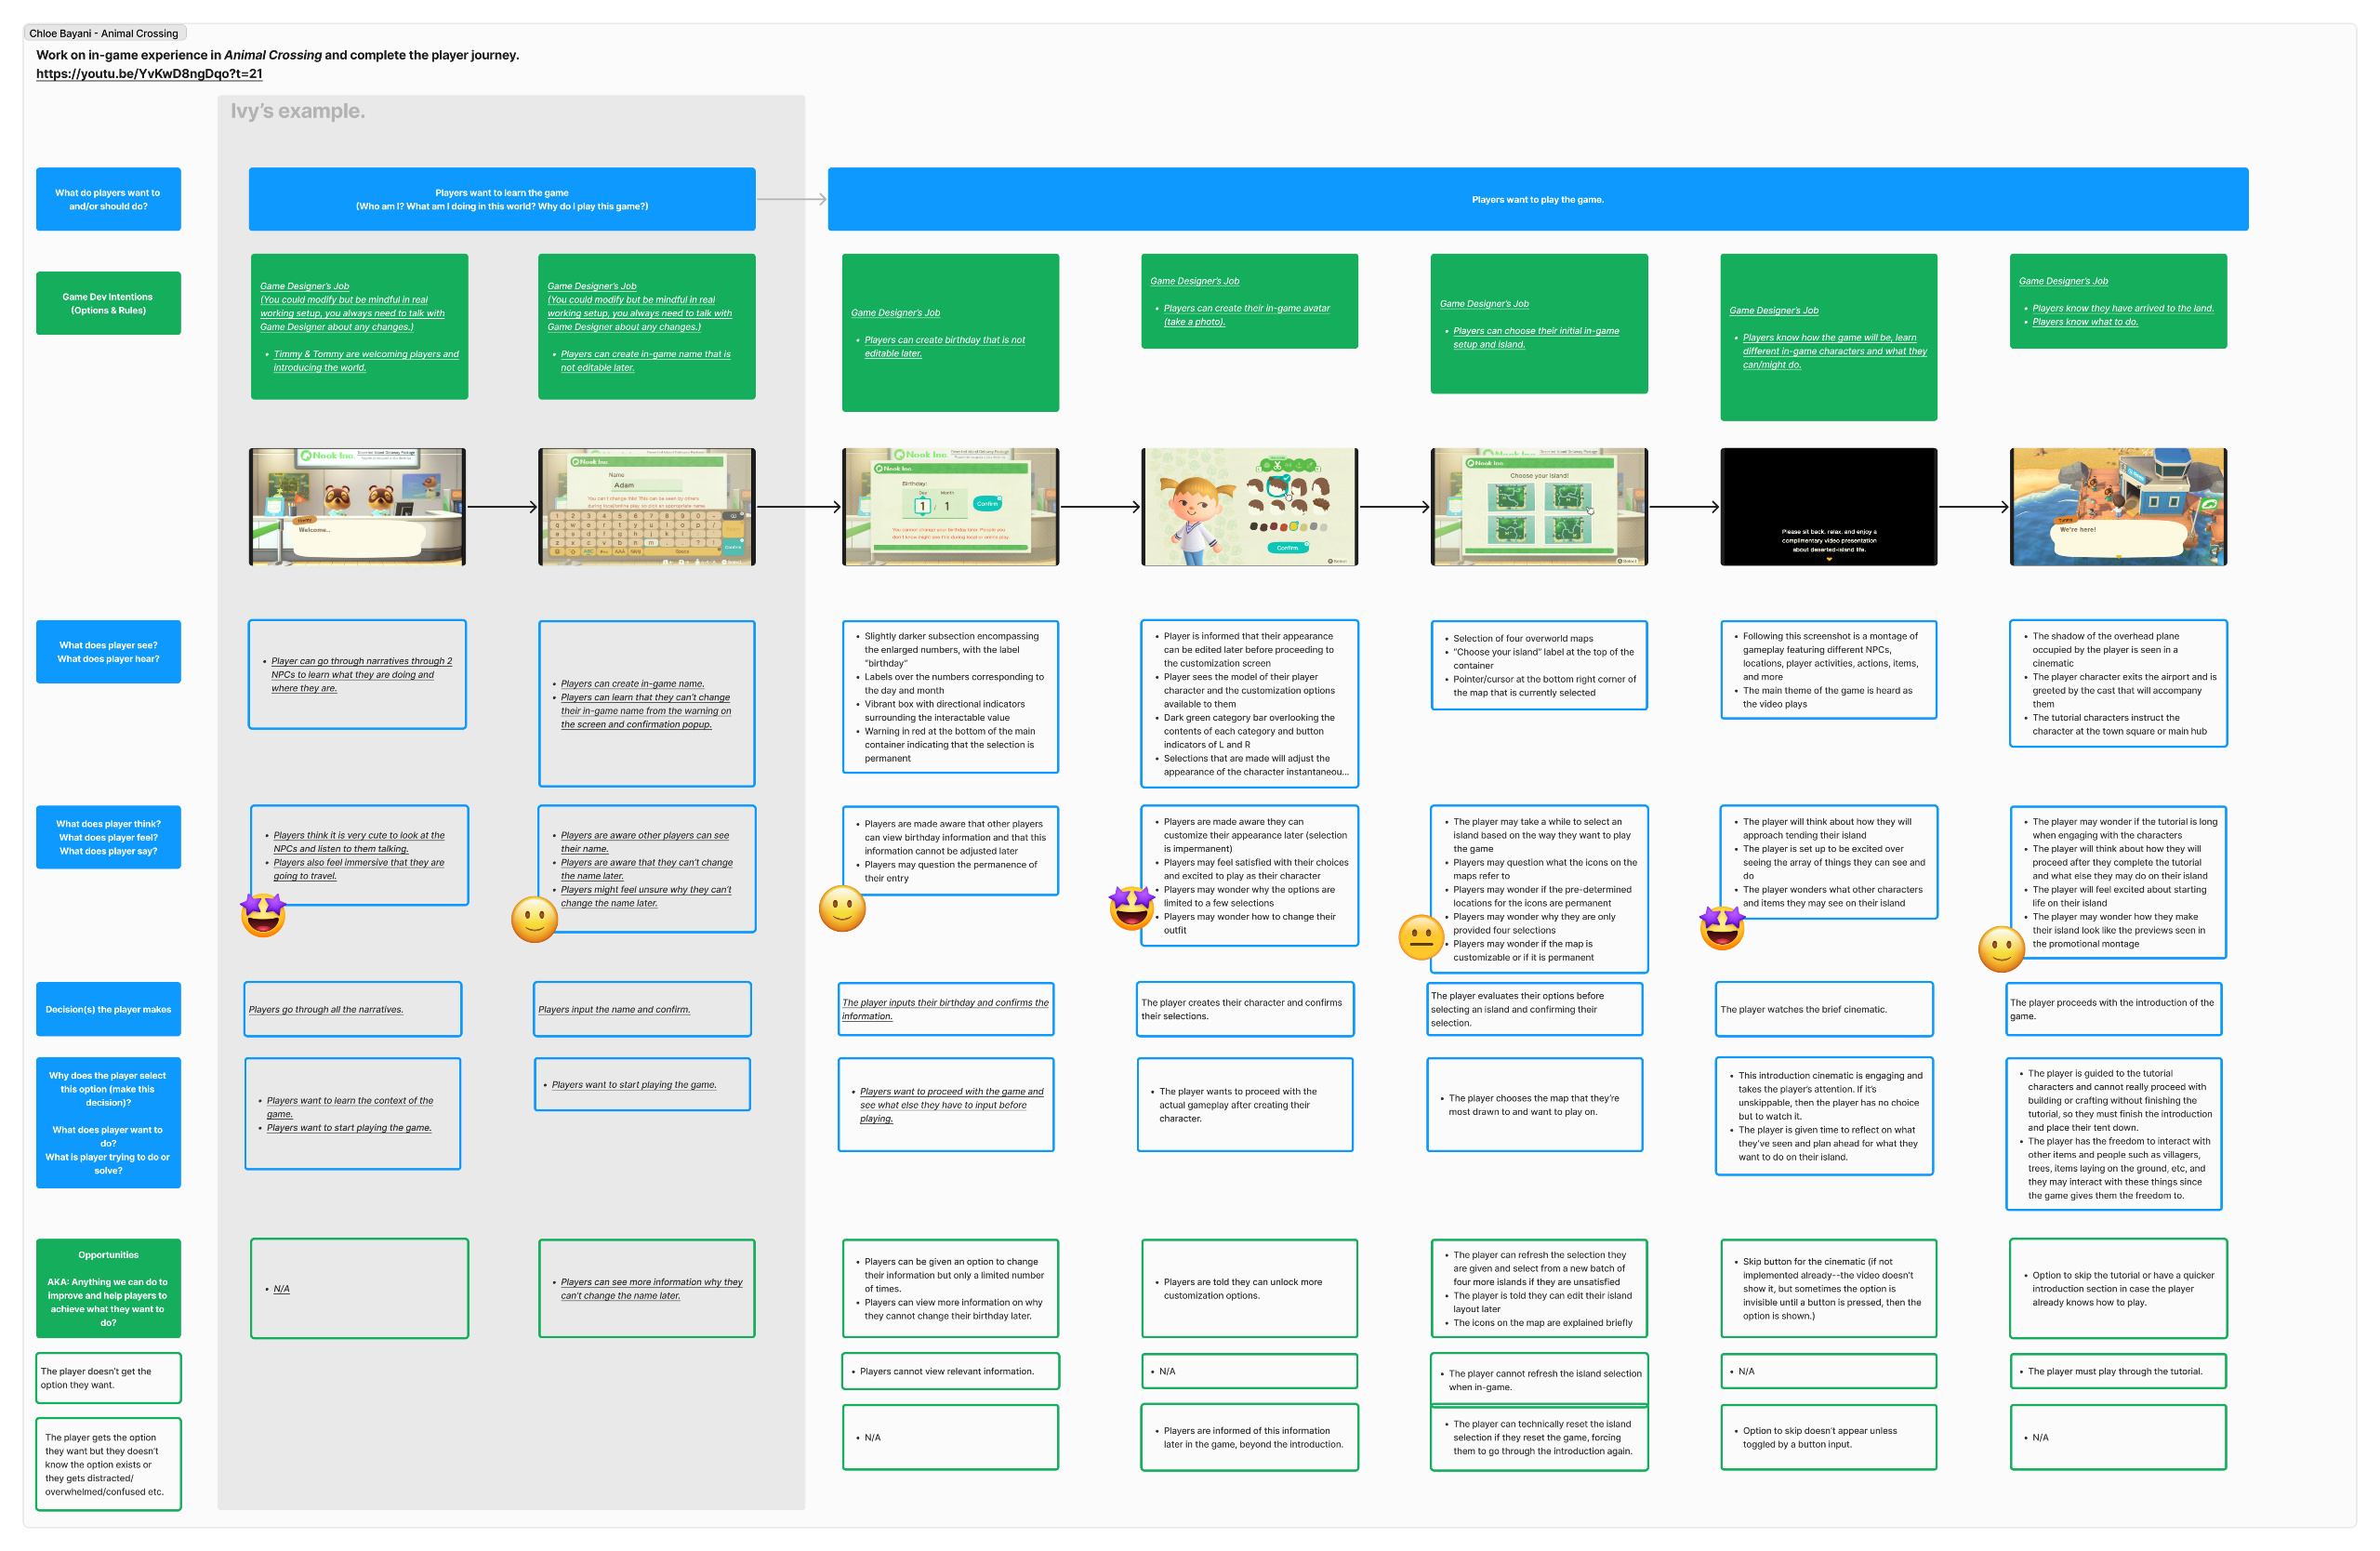Open the youtu.be video link
This screenshot has height=1551, width=2380.
point(149,74)
